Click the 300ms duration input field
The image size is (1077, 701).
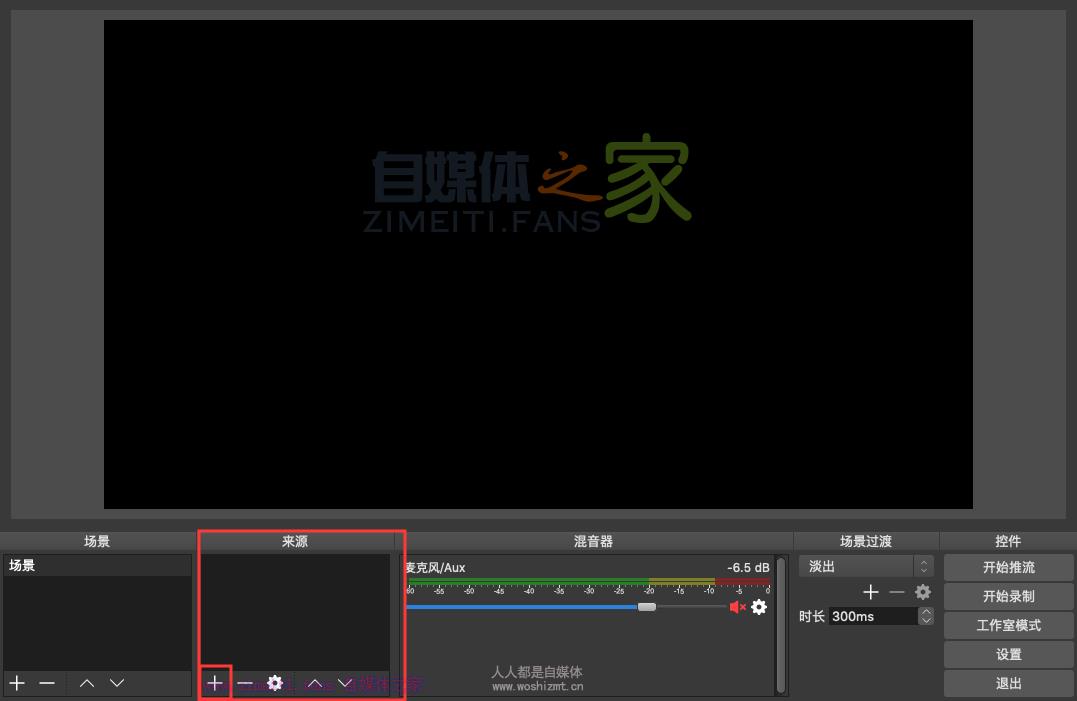(870, 616)
